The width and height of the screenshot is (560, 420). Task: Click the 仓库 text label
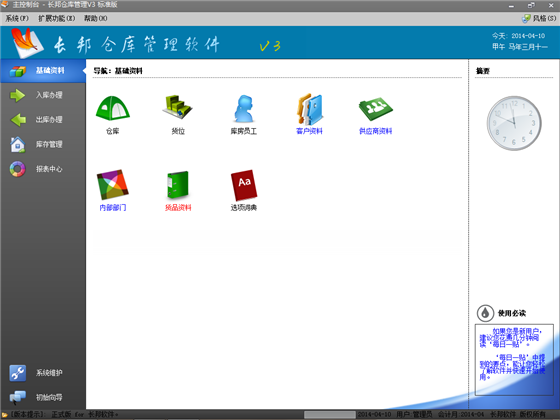coord(112,131)
